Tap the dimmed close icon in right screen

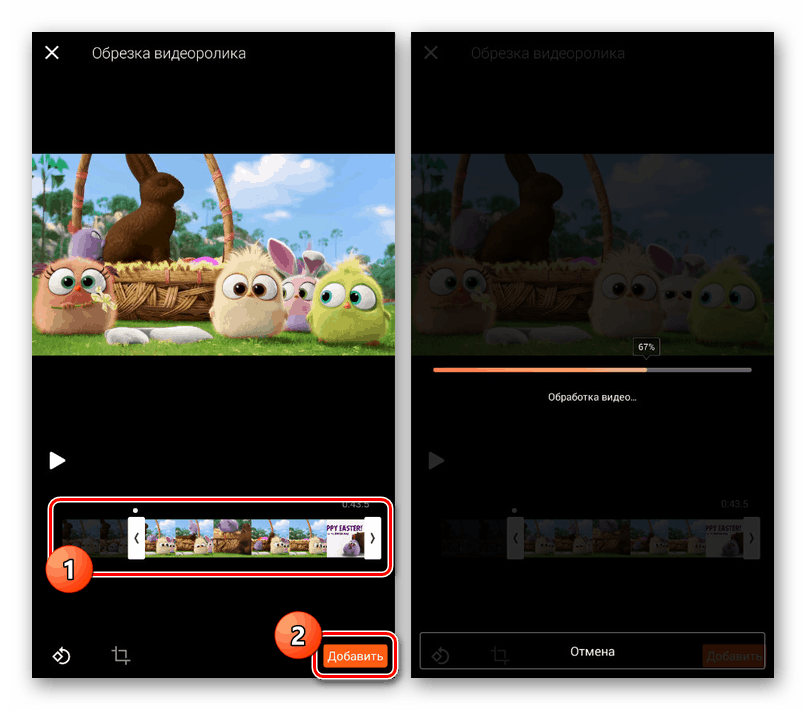point(431,52)
